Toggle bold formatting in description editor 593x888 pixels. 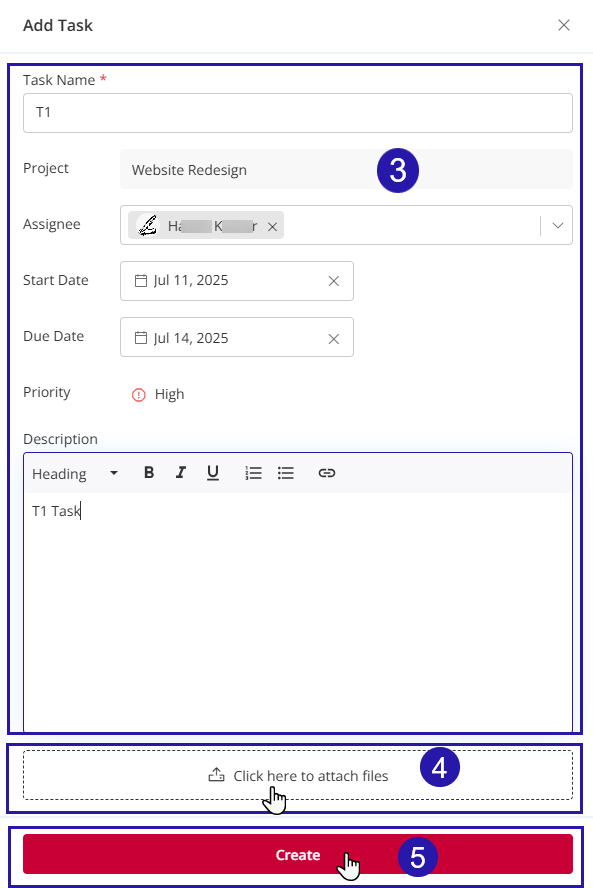click(x=149, y=472)
